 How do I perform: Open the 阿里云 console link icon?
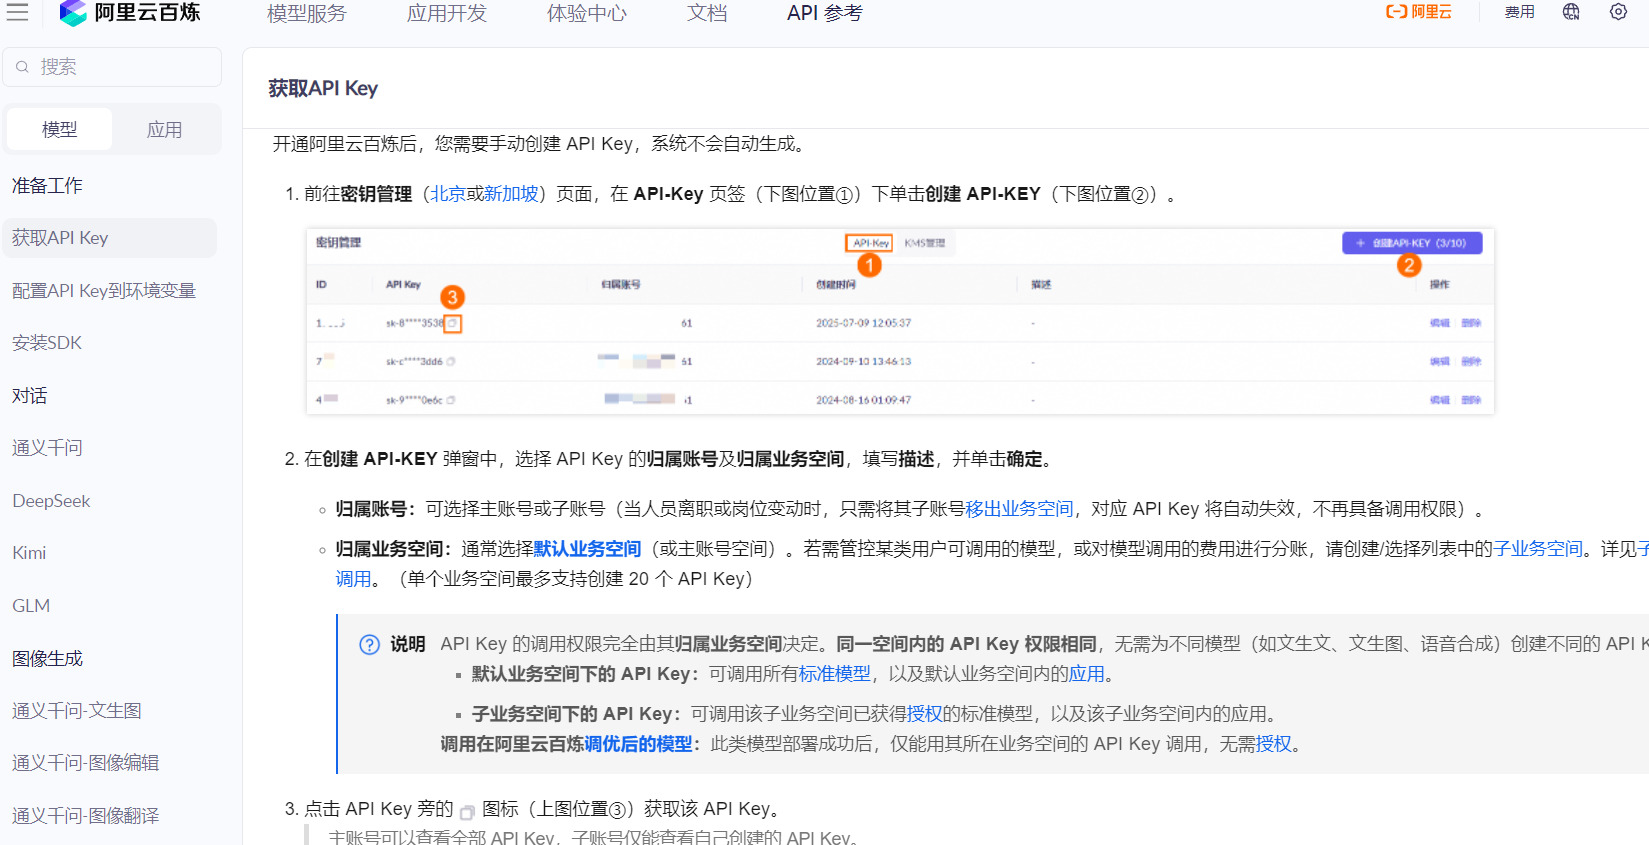[1418, 12]
